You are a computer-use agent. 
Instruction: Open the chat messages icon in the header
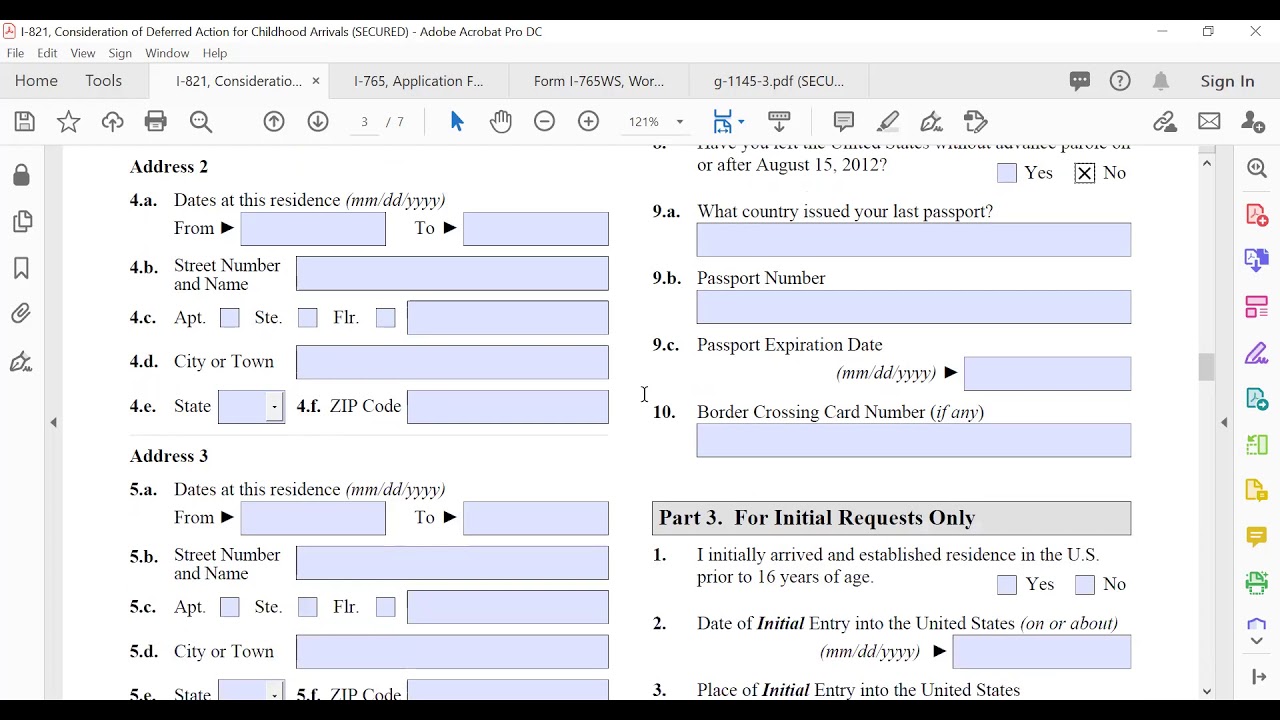[1079, 81]
